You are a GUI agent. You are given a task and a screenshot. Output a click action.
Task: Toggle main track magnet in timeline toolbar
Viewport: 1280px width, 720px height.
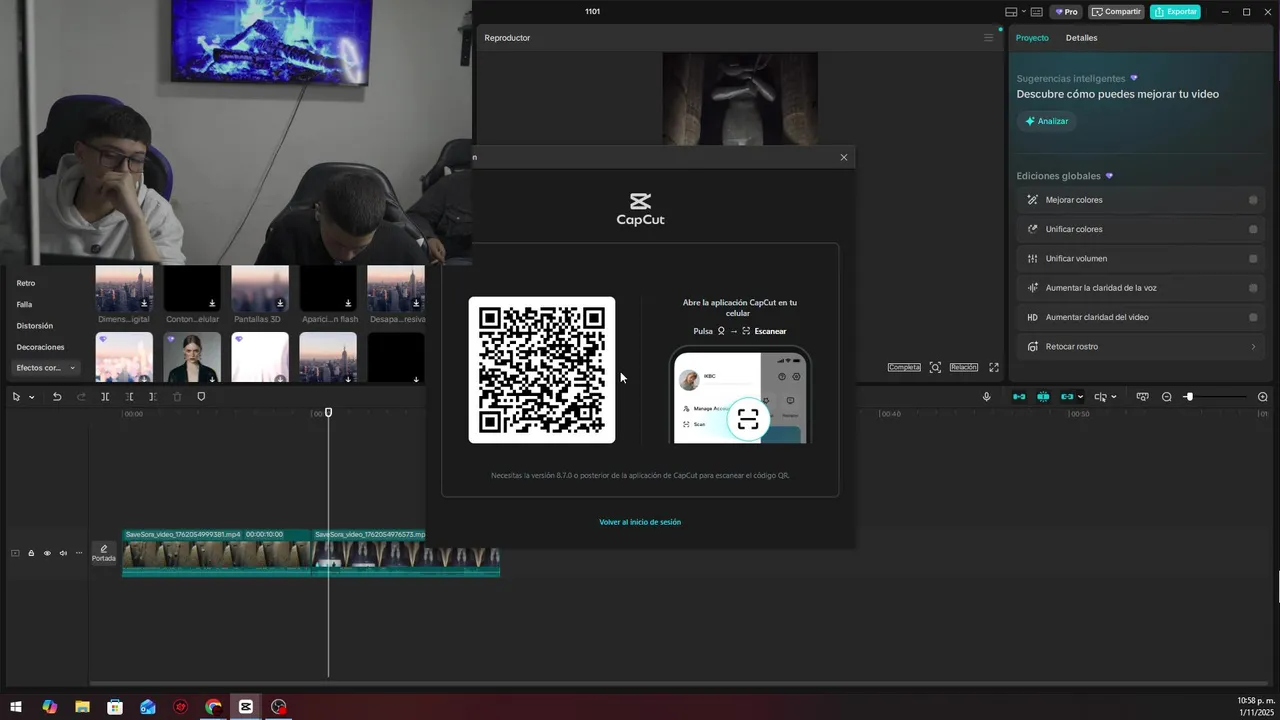1019,397
